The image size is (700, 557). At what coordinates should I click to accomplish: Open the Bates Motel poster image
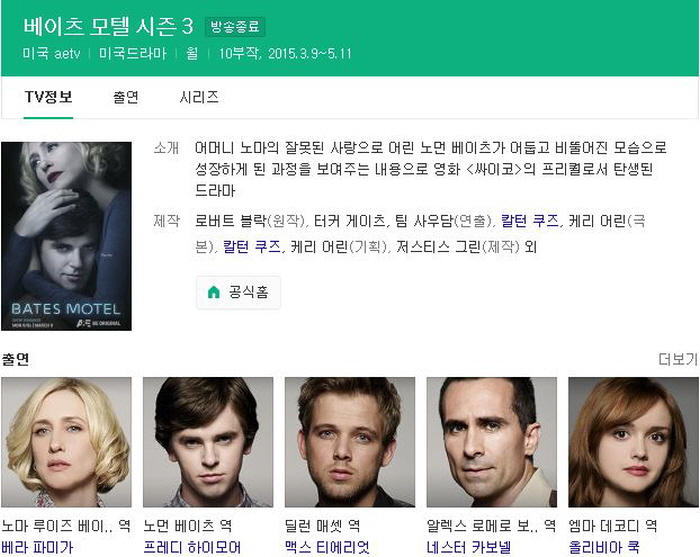tap(67, 236)
